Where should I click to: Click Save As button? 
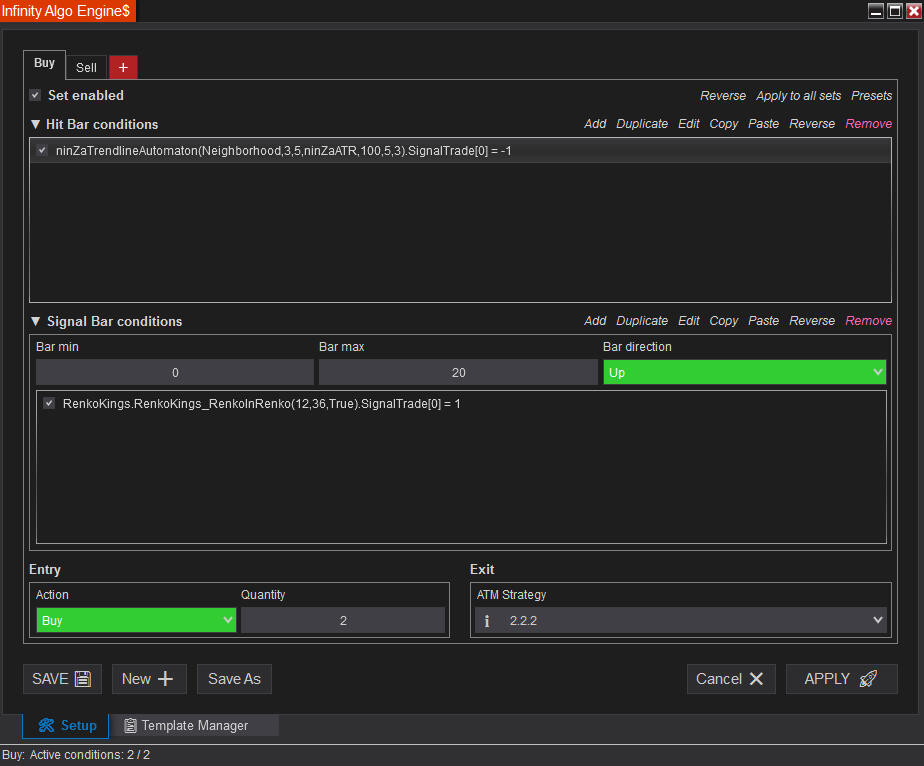click(x=234, y=679)
